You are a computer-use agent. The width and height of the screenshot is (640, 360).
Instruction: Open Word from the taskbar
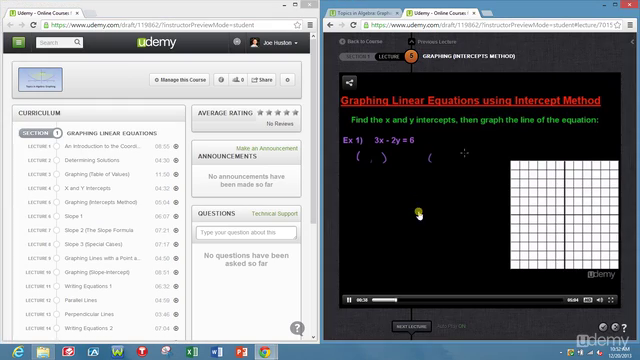click(x=217, y=351)
